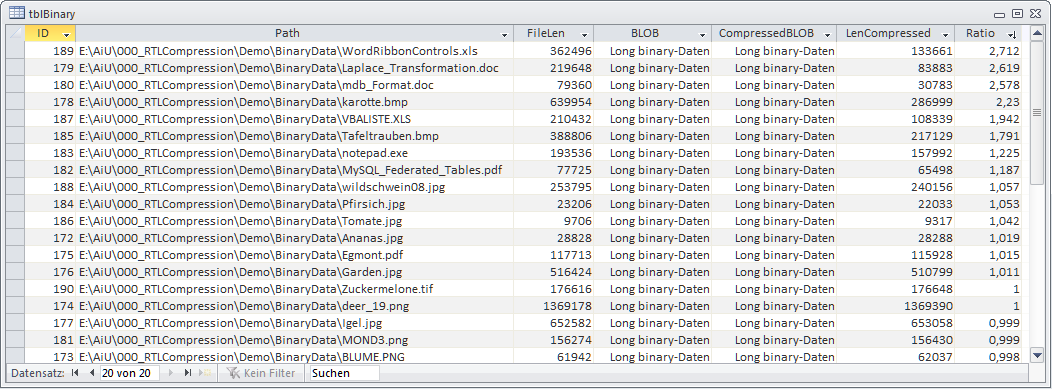Click the Ratio value 2,712
Viewport: 1052px width, 389px height.
(1004, 51)
